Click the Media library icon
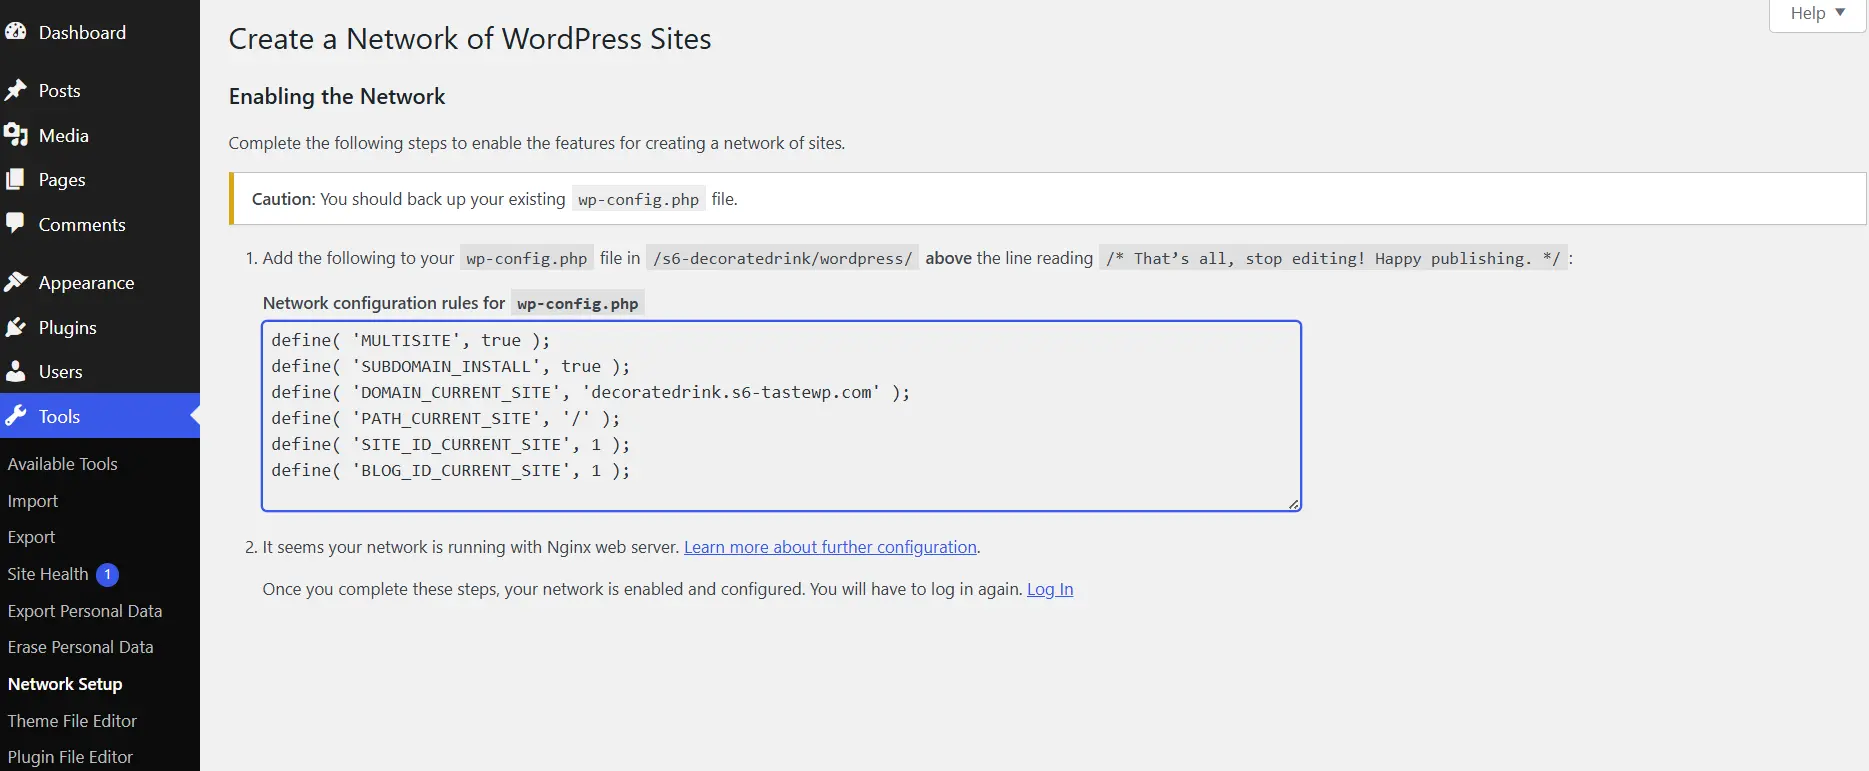 point(15,135)
